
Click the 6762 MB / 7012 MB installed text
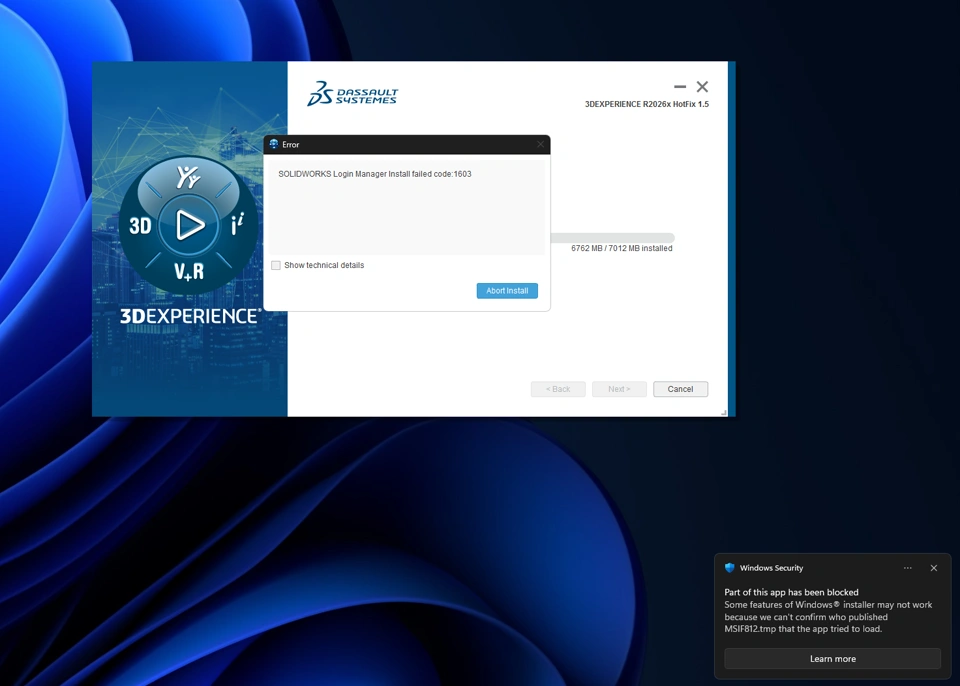[x=621, y=249]
